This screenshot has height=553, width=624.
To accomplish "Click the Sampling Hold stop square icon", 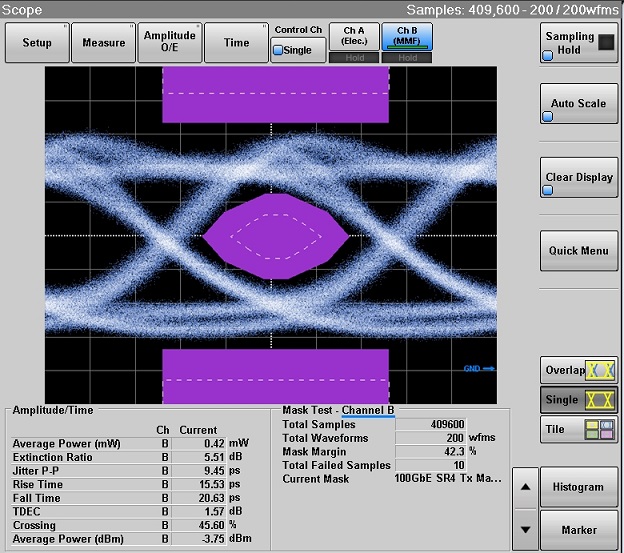I will click(x=605, y=42).
